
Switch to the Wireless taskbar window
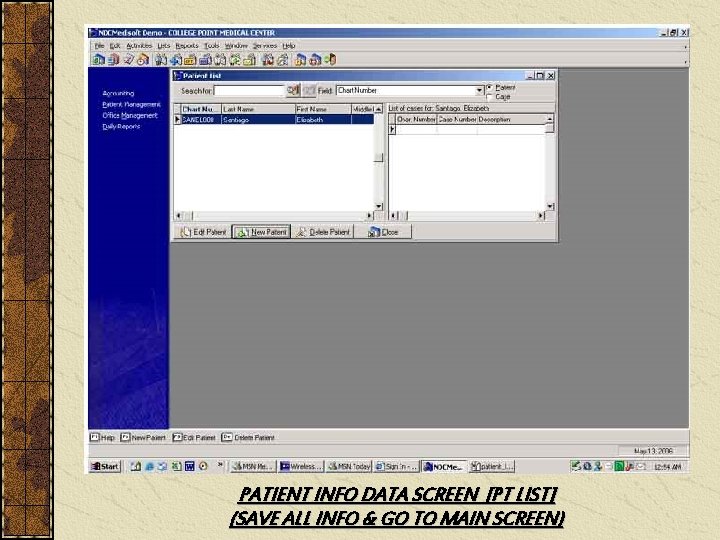[x=301, y=467]
